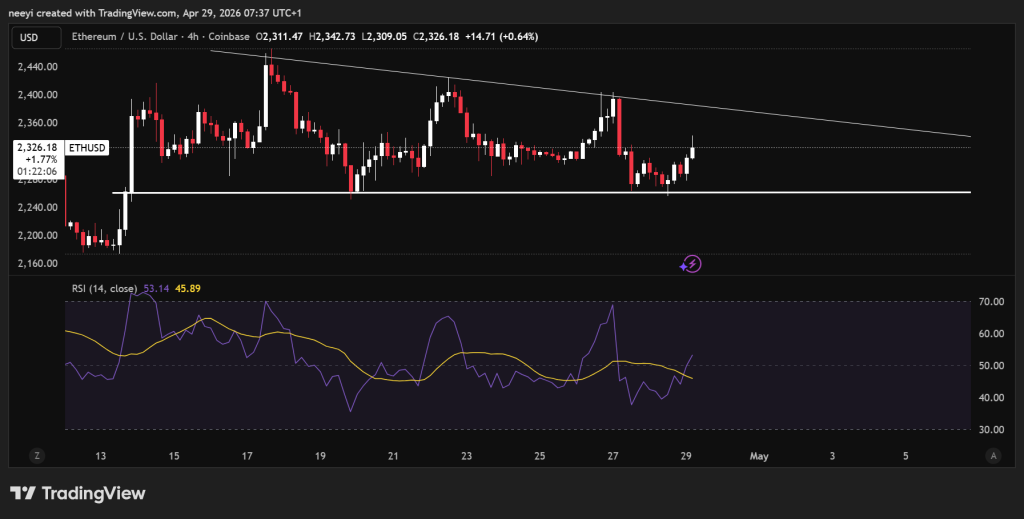This screenshot has width=1024, height=519.
Task: Click the '29' date on time axis
Action: tap(686, 456)
